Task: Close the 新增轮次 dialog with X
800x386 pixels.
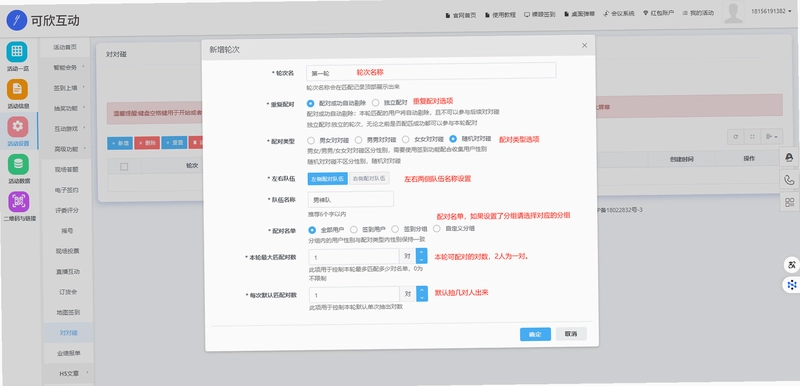Action: [x=585, y=45]
